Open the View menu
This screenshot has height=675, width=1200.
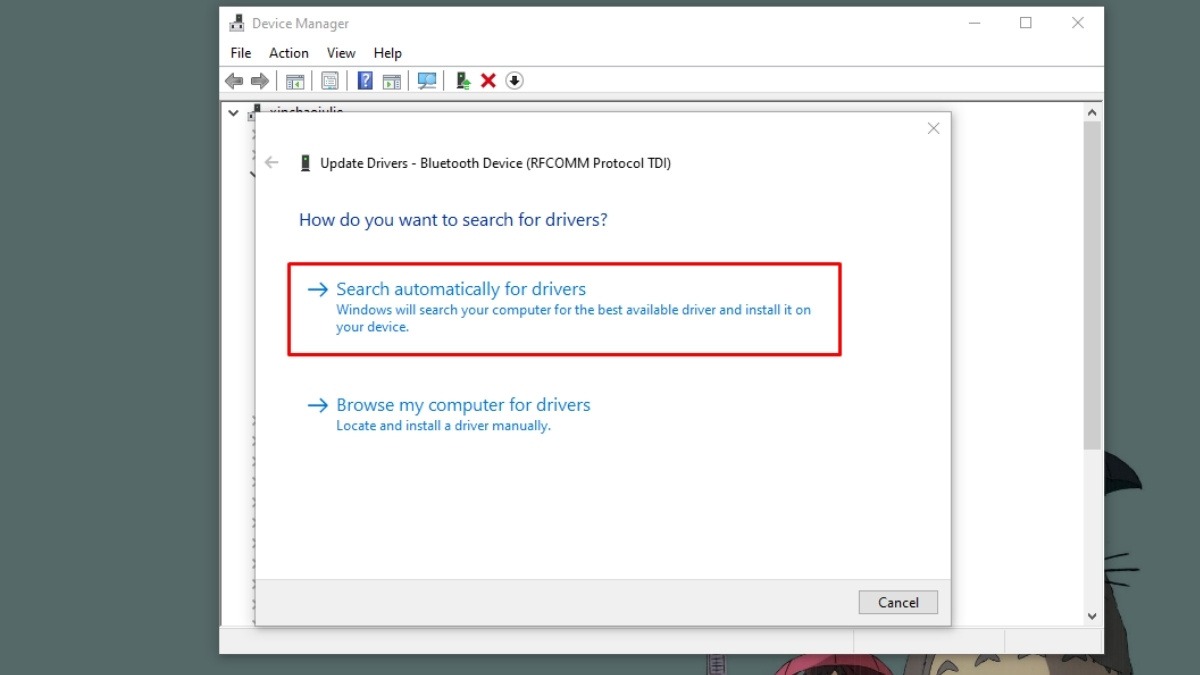click(x=341, y=53)
